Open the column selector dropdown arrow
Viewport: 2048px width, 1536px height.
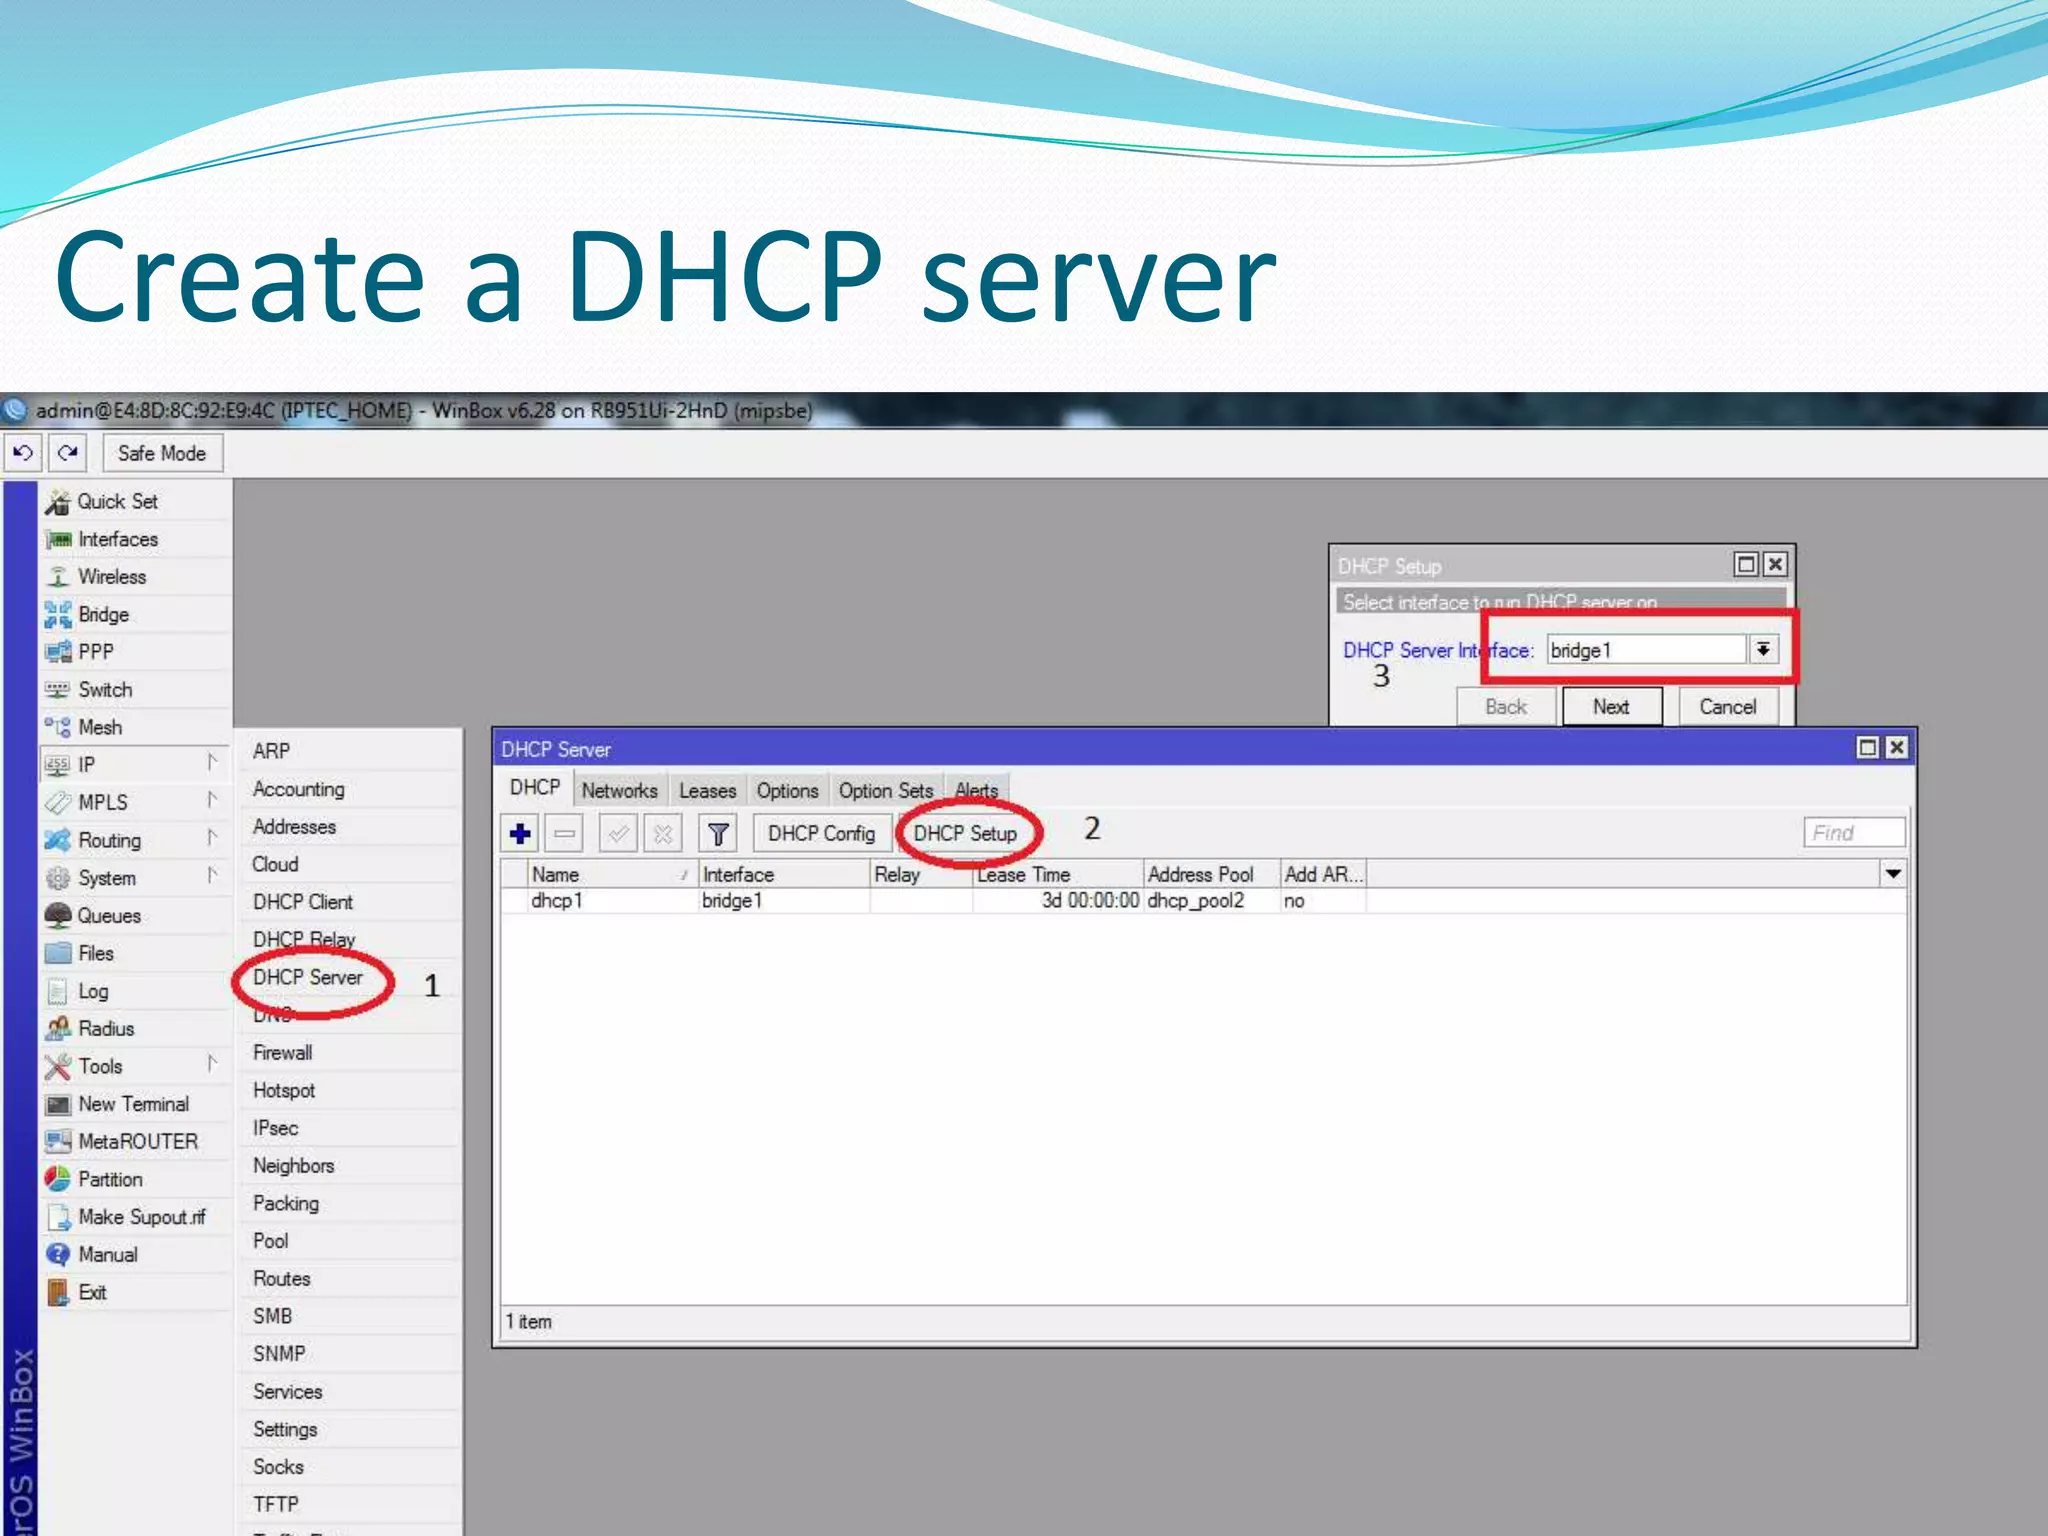click(1893, 874)
